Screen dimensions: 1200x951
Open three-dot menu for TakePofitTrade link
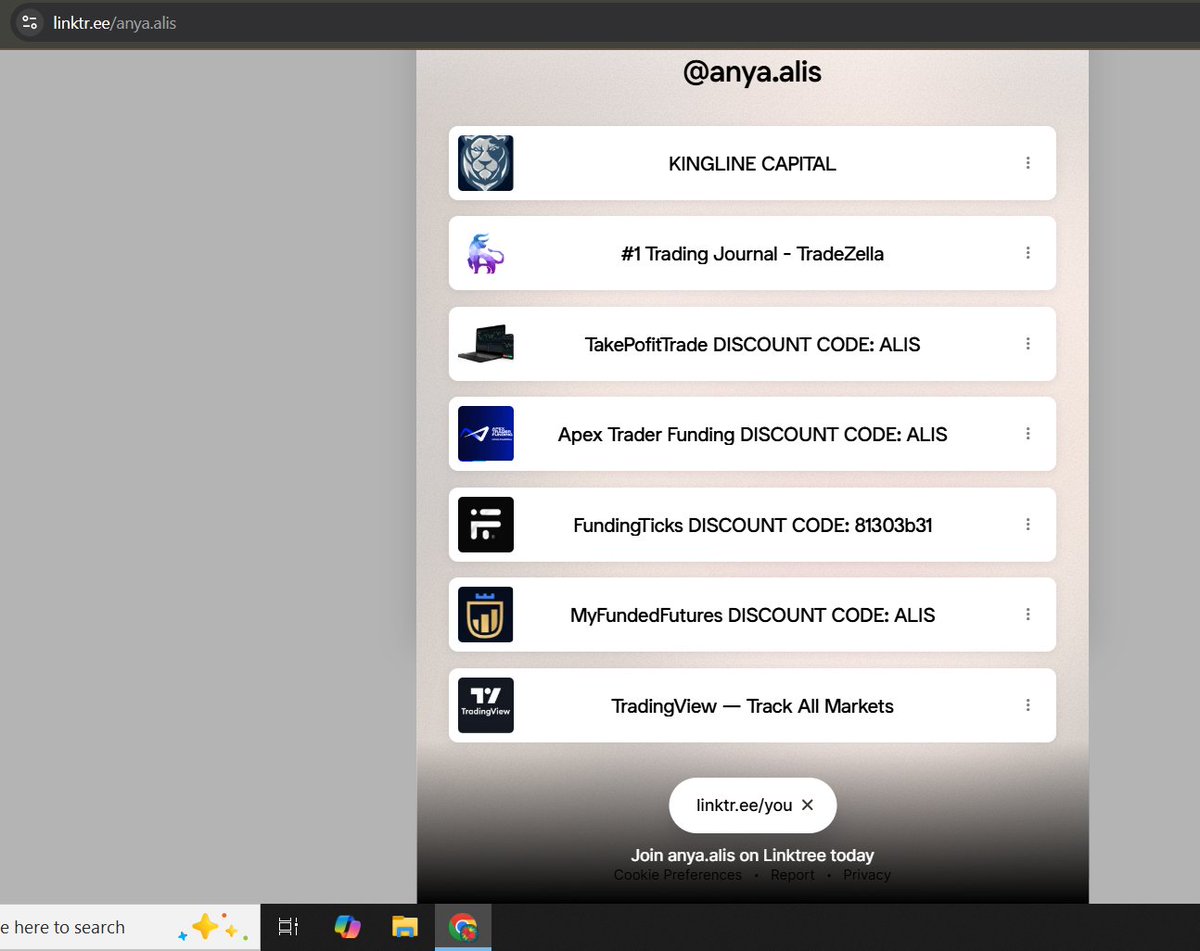coord(1028,344)
